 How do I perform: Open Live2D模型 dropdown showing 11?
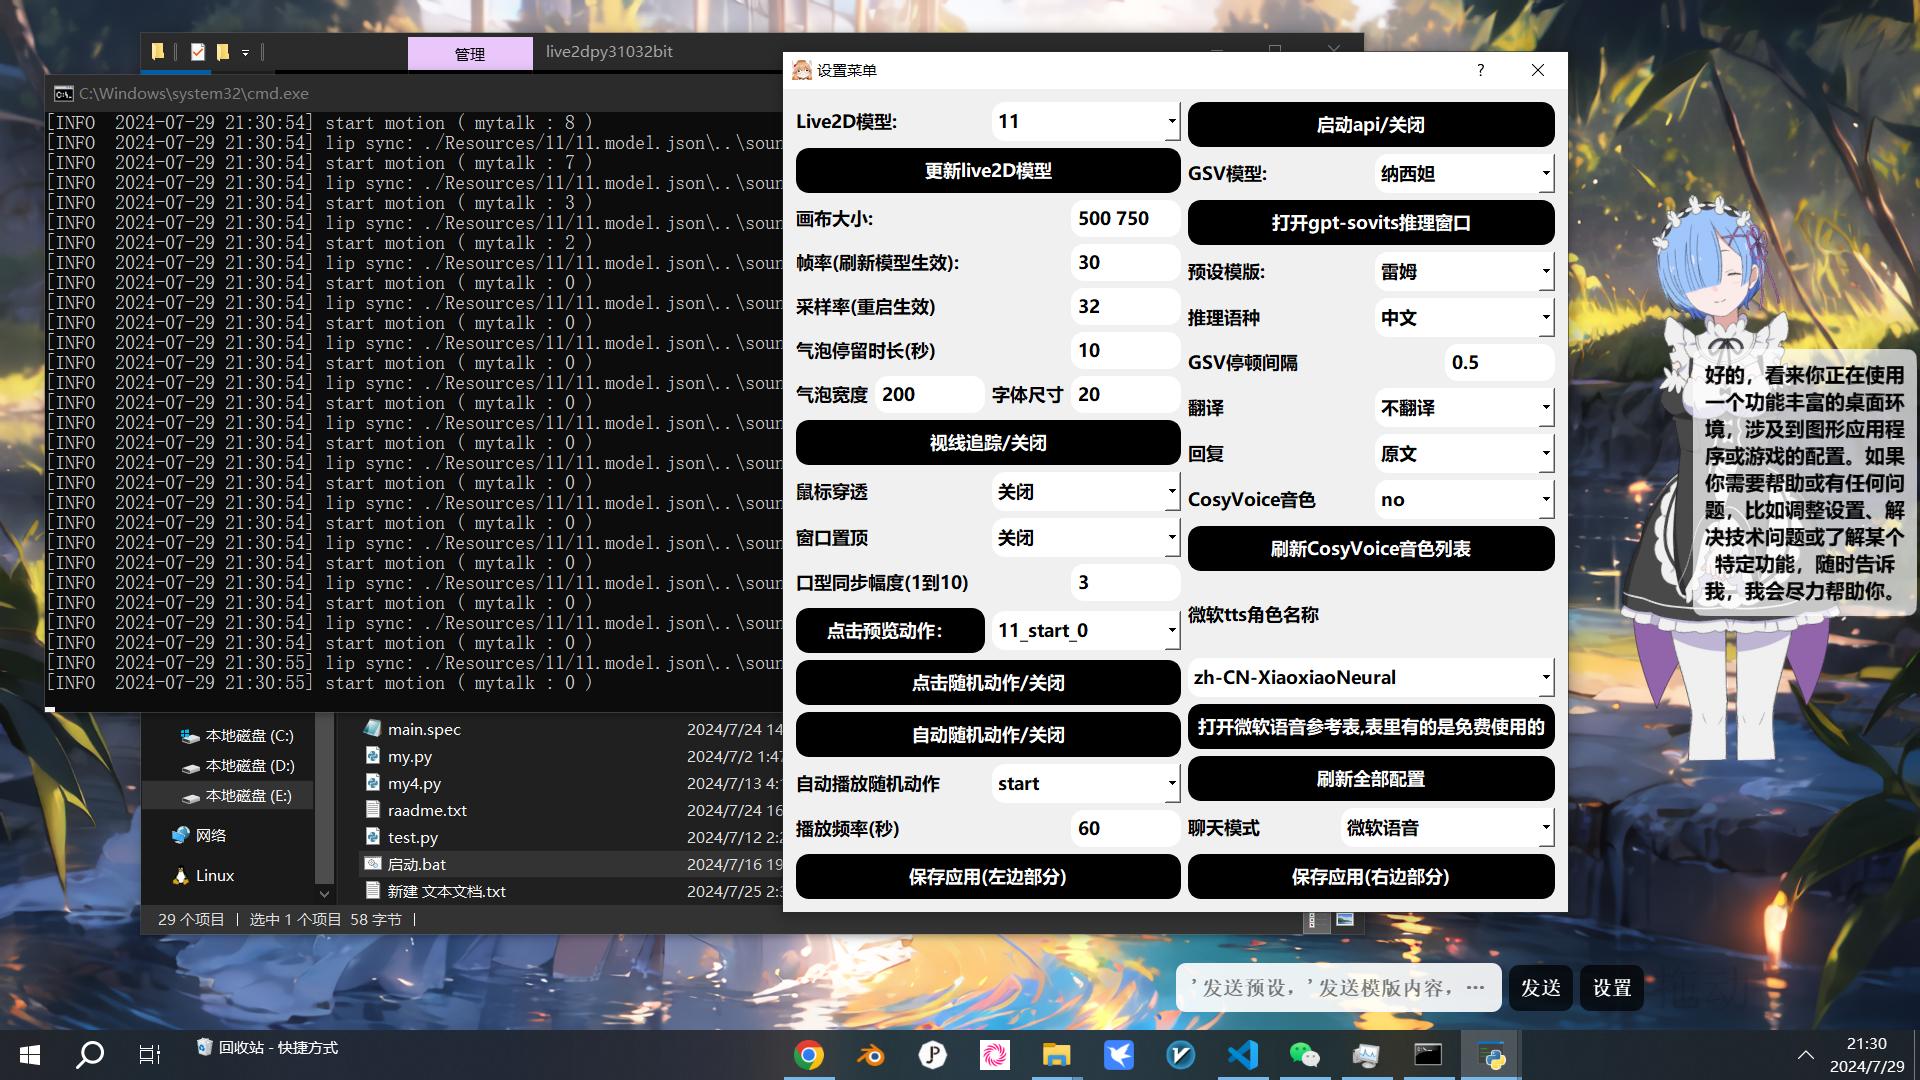click(1086, 122)
